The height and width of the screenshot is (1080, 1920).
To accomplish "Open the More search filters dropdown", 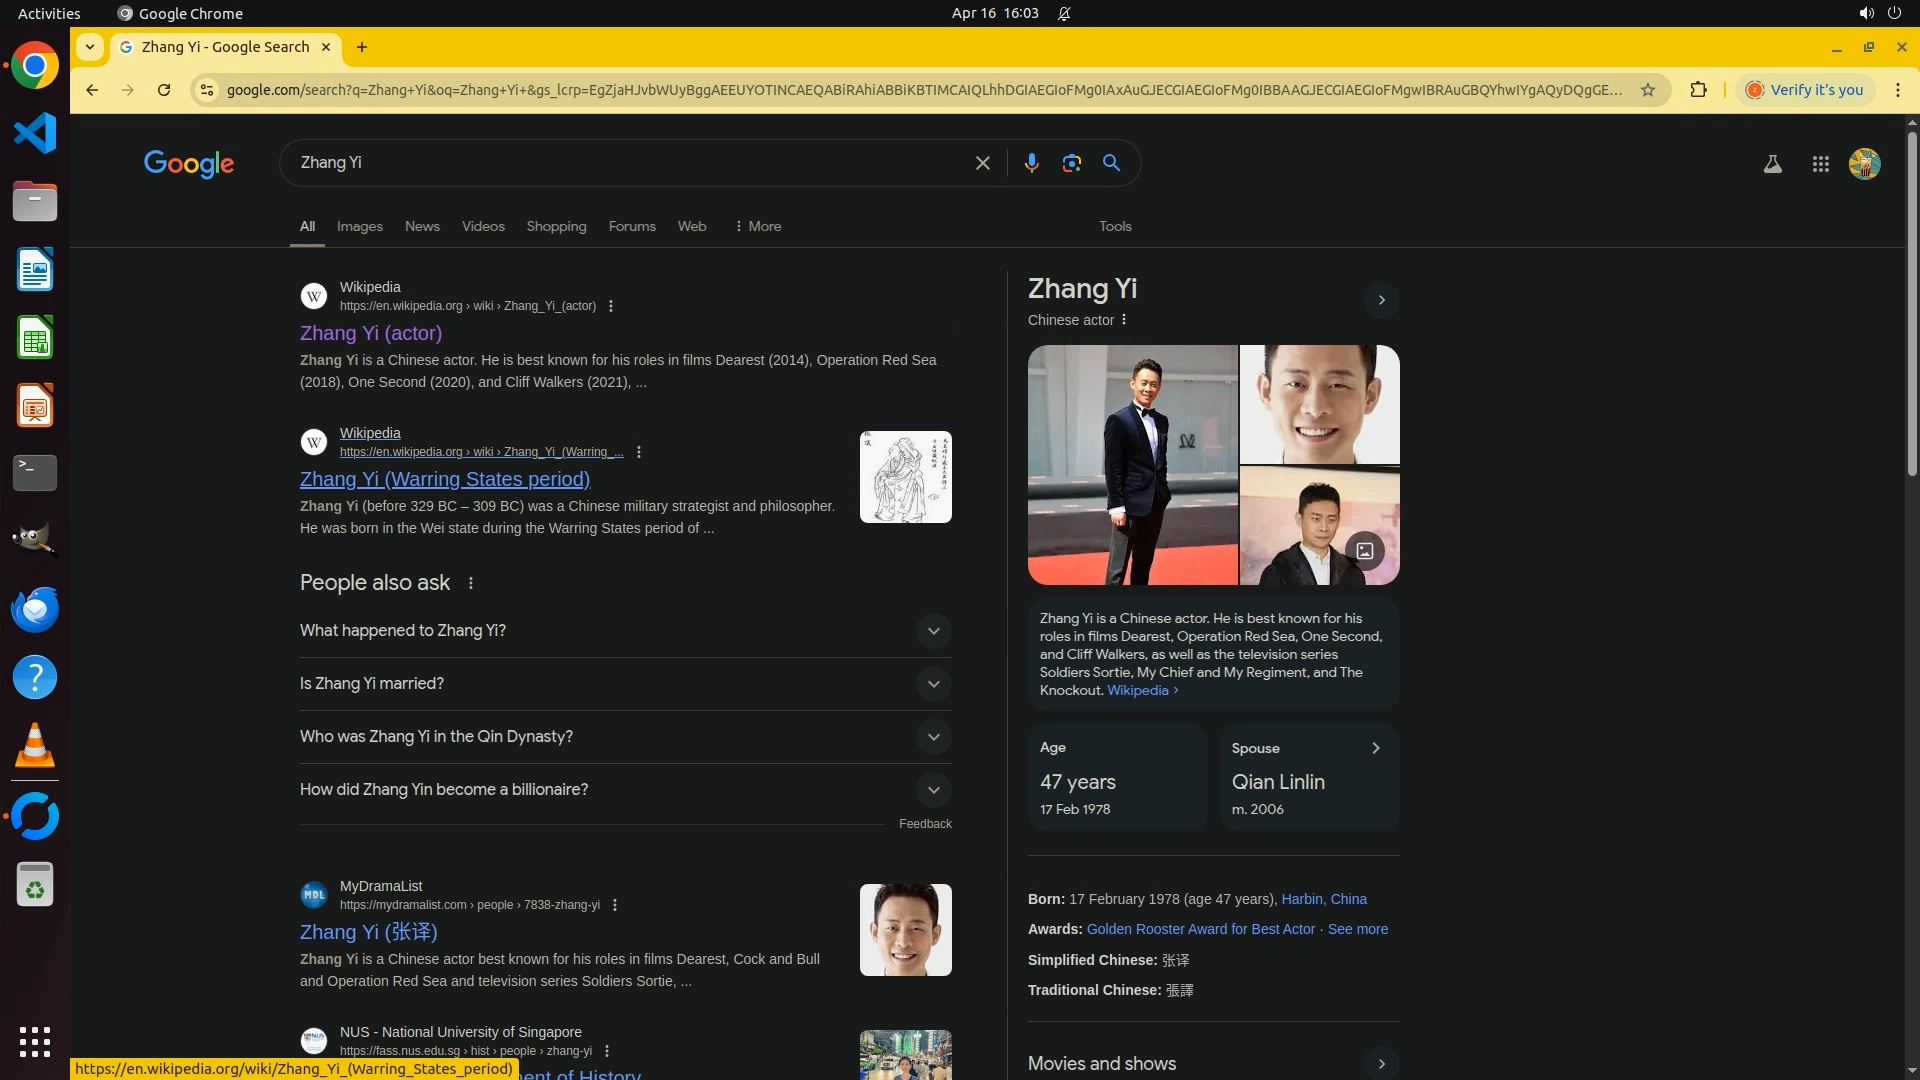I will coord(758,226).
